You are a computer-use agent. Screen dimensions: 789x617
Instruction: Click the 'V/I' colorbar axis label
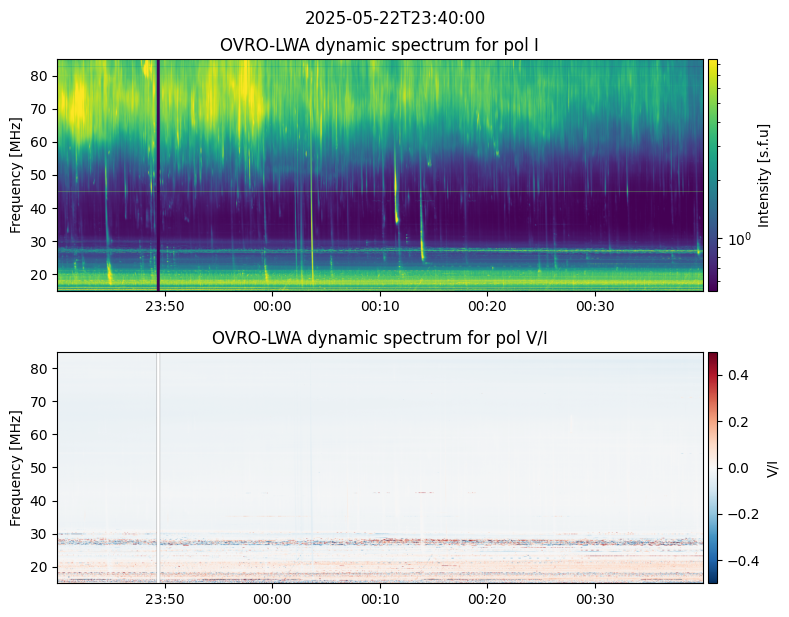click(772, 467)
